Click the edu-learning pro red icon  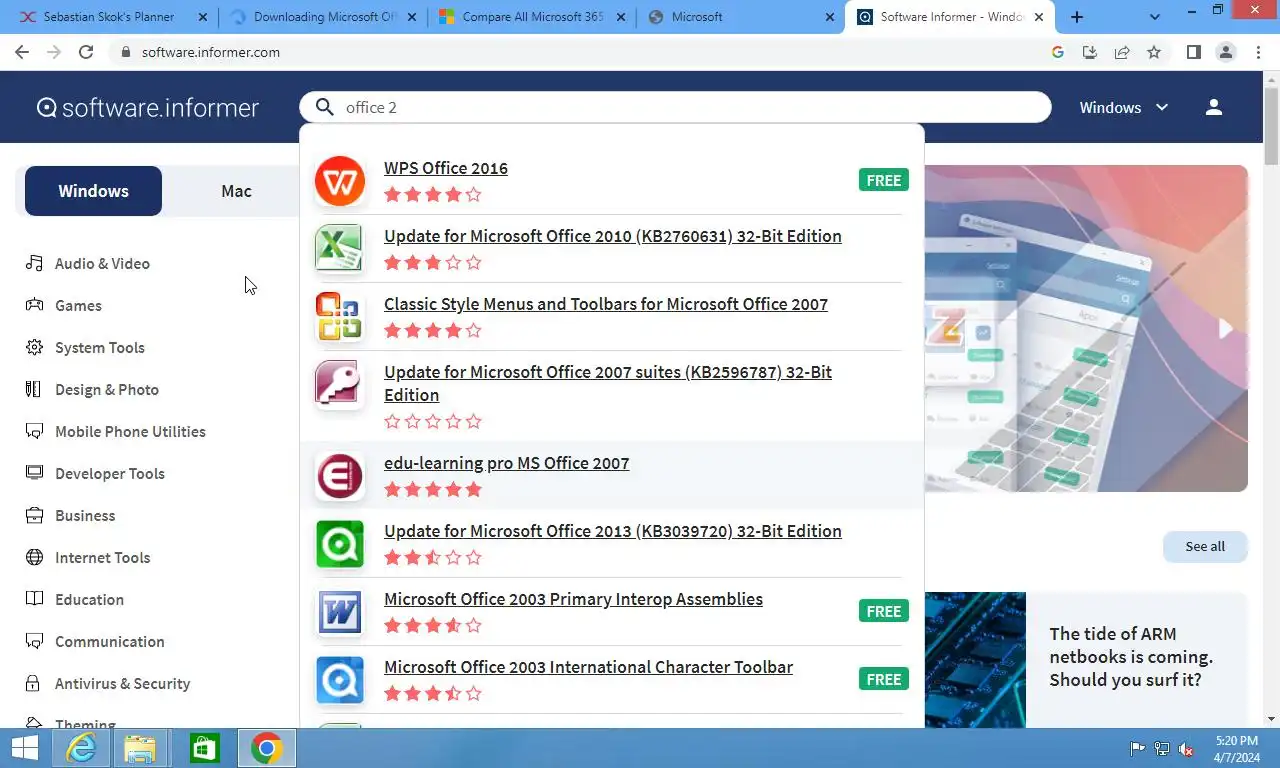tap(340, 476)
